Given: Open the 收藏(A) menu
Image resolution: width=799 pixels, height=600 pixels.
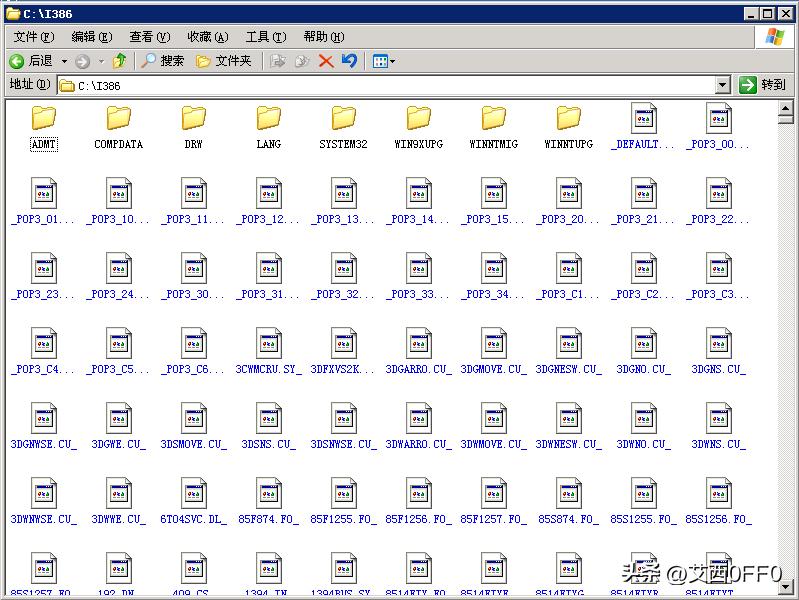Looking at the screenshot, I should (208, 37).
